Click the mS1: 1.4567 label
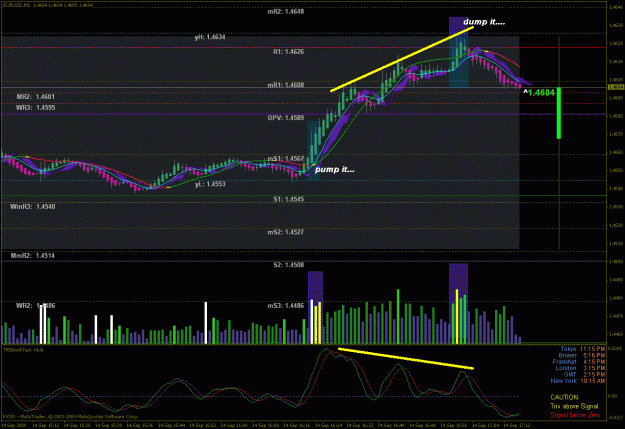Viewport: 625px width, 429px height. pyautogui.click(x=286, y=159)
